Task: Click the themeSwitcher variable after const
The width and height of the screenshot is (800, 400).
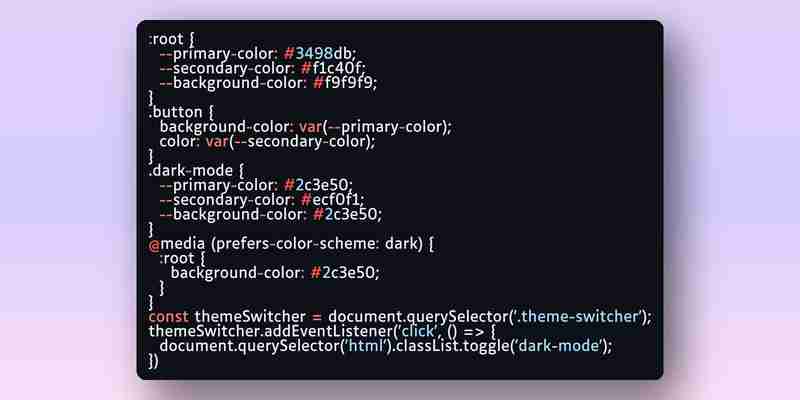Action: click(250, 317)
